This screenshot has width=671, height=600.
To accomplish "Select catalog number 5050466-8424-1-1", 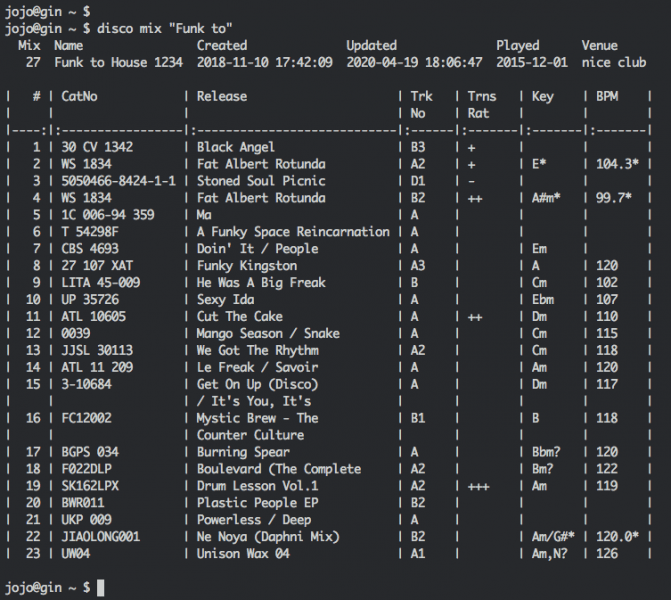I will [x=119, y=181].
